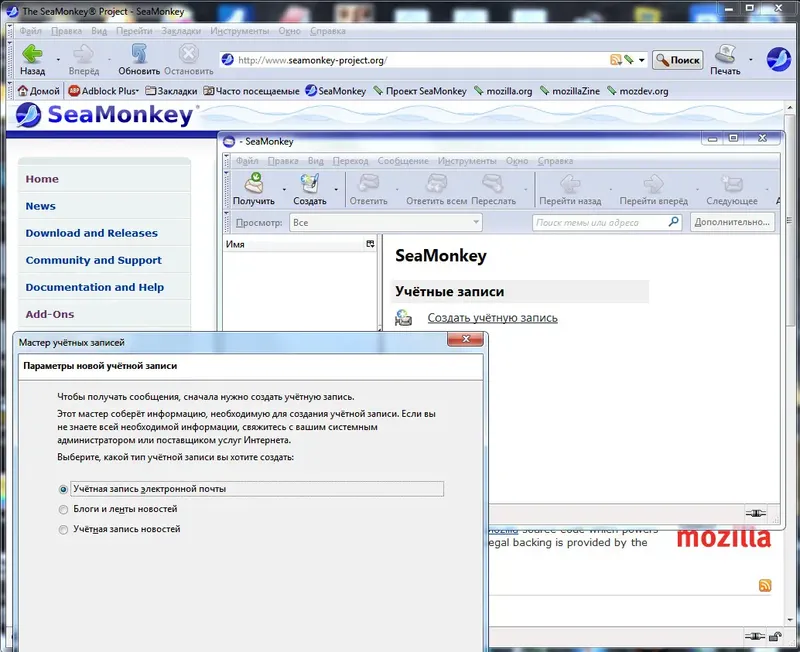Open dropdown arrow next to Печать

(751, 59)
